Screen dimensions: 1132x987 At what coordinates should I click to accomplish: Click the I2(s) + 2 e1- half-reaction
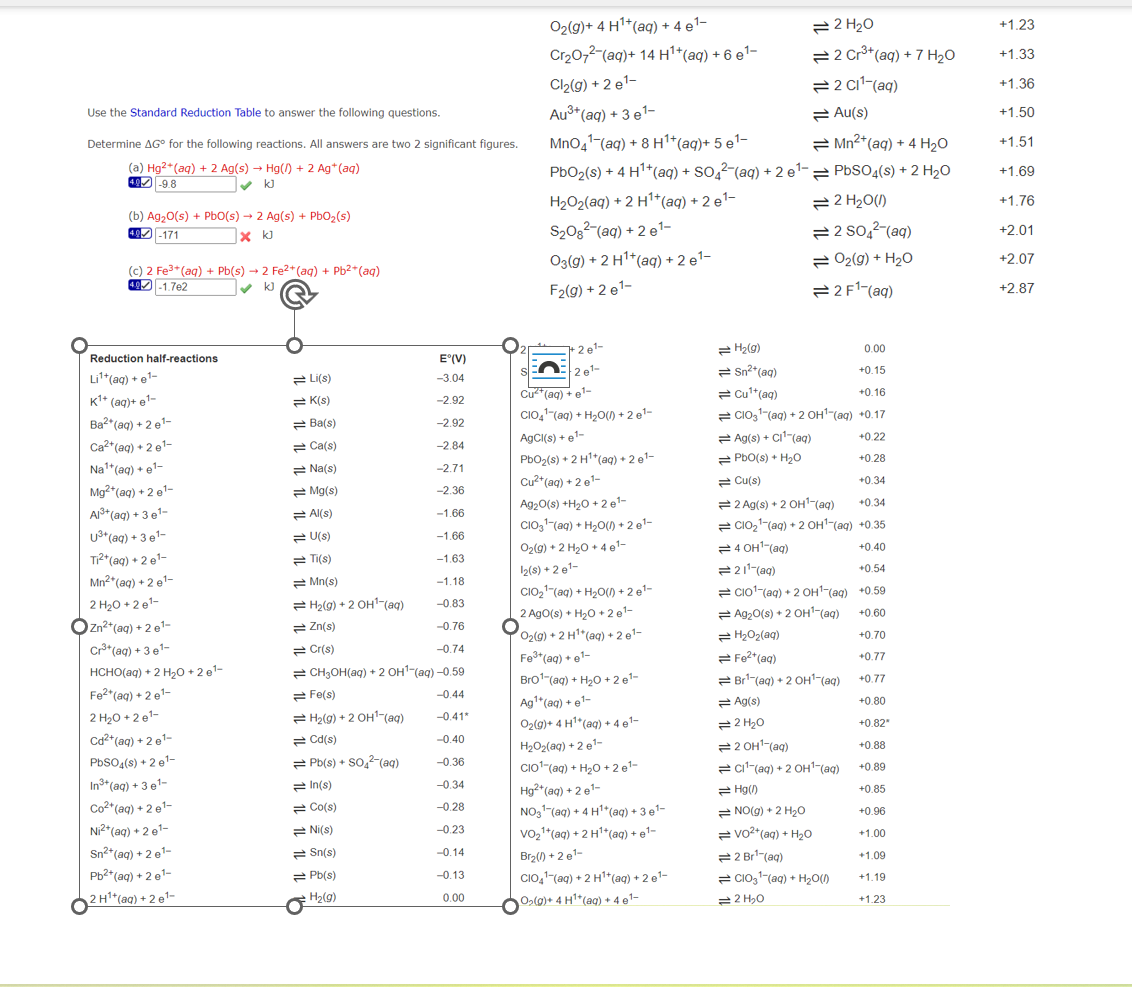pyautogui.click(x=549, y=570)
